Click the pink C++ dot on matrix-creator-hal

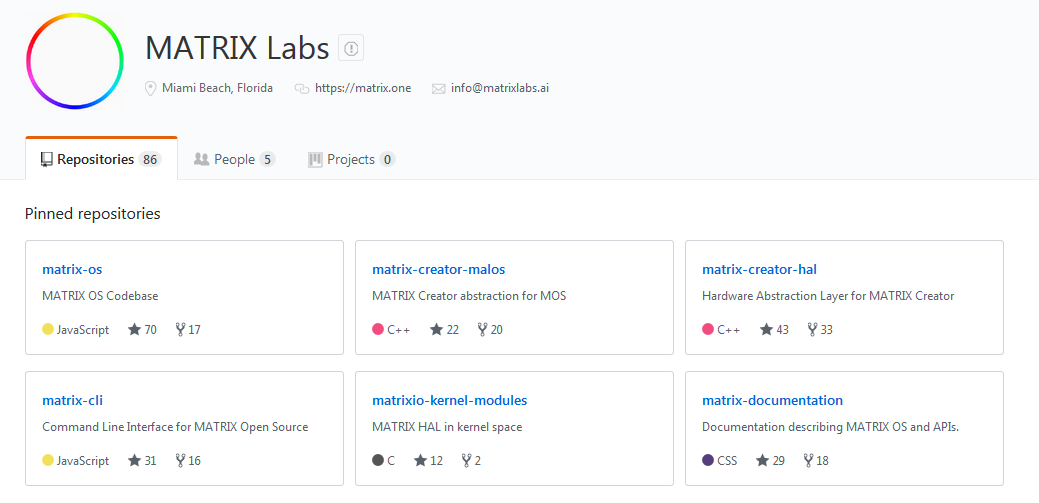tap(708, 329)
